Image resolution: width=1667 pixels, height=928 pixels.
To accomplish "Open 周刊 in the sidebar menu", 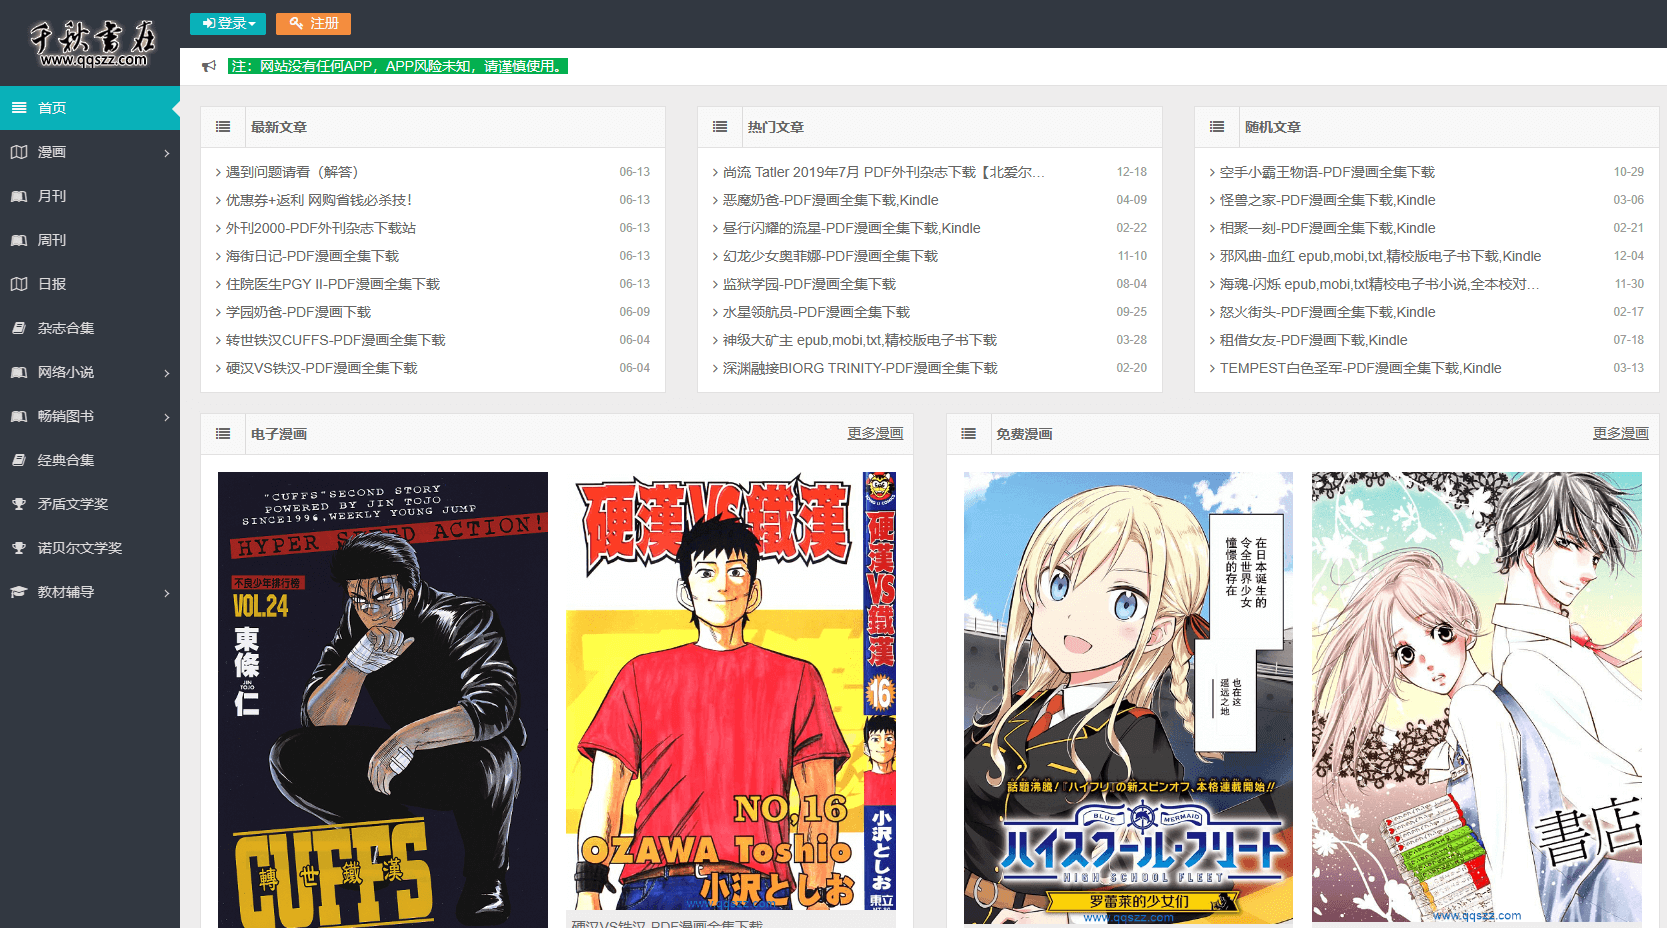I will [90, 240].
